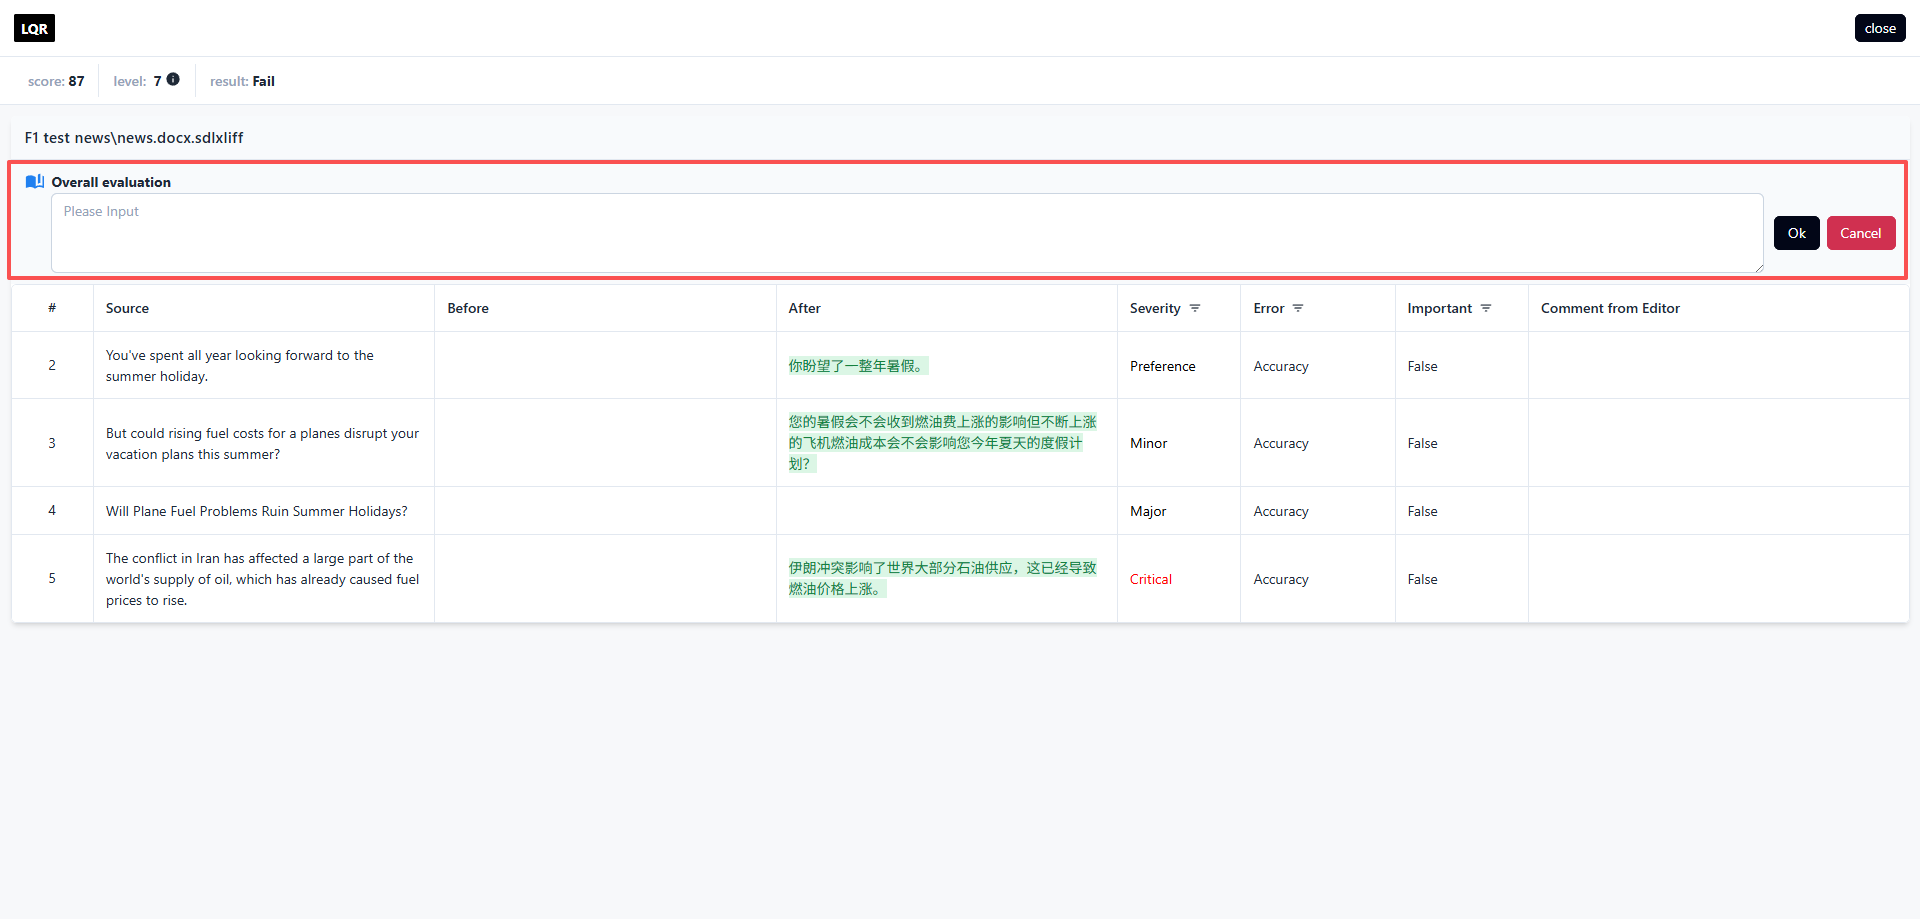Click the result Fail label
The width and height of the screenshot is (1920, 919).
tap(263, 81)
